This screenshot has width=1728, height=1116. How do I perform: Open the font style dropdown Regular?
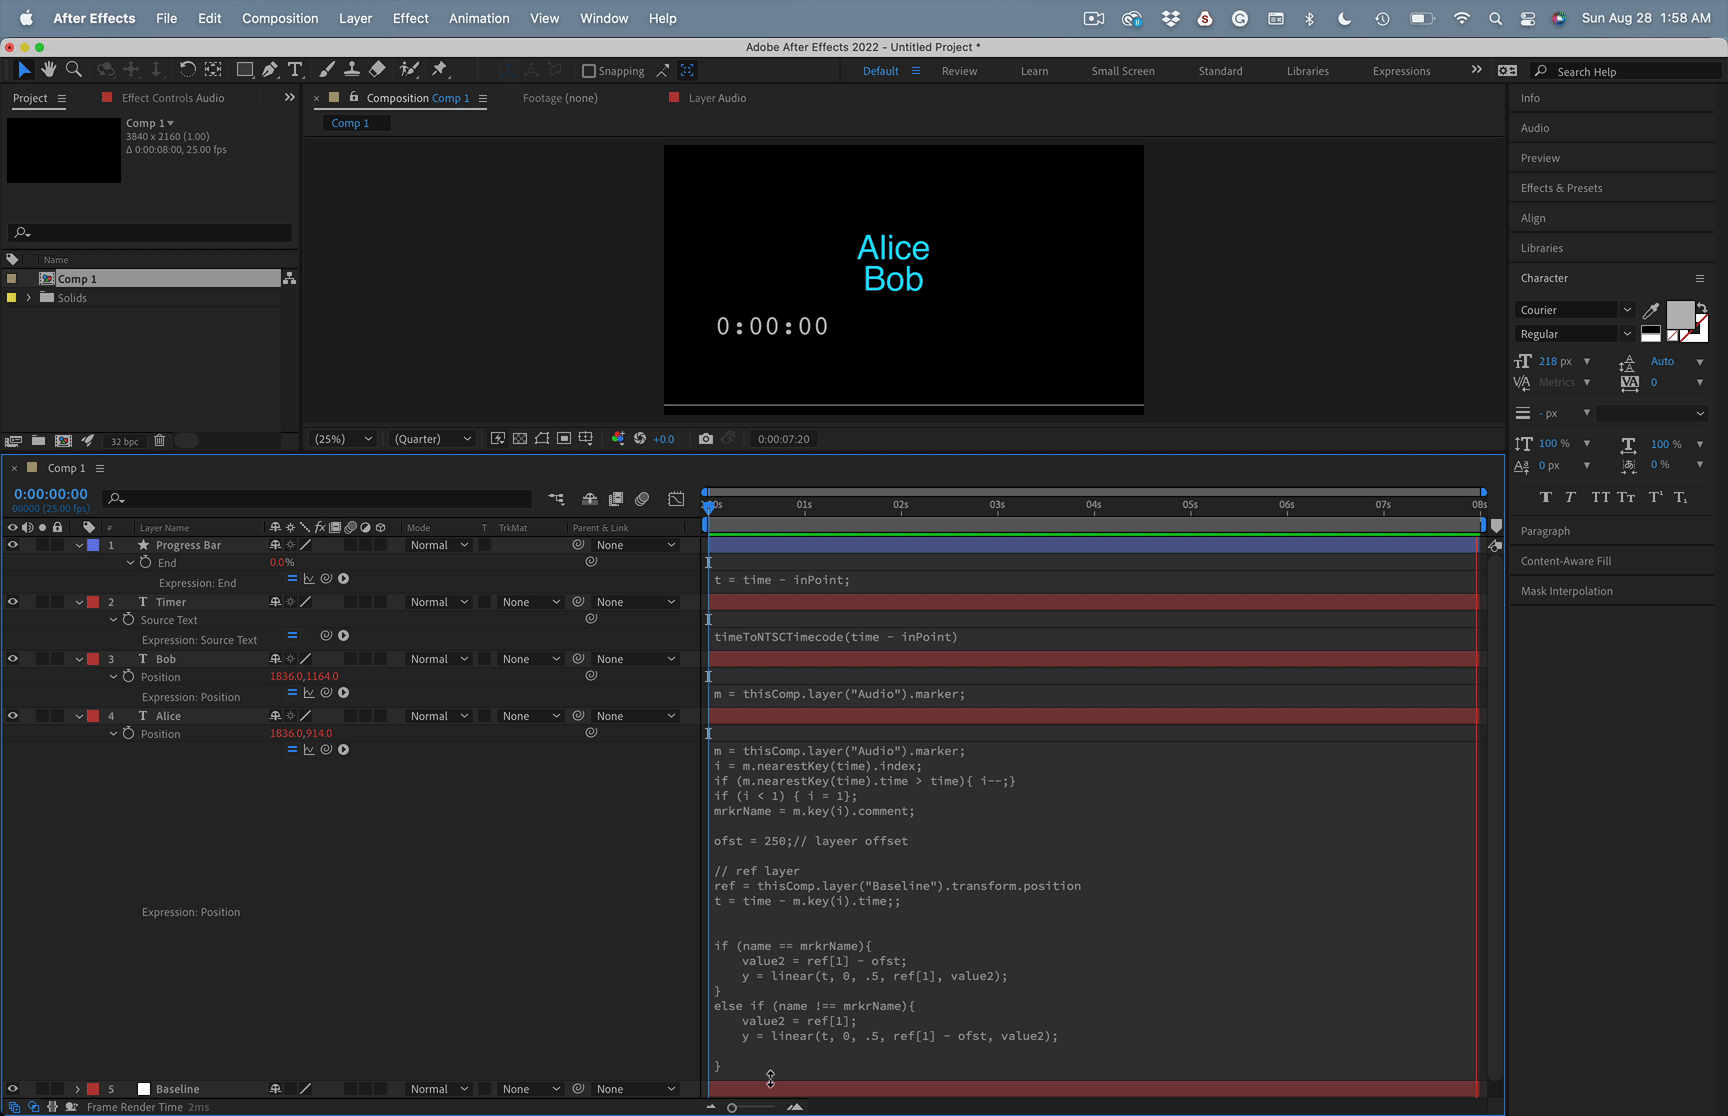click(1574, 334)
